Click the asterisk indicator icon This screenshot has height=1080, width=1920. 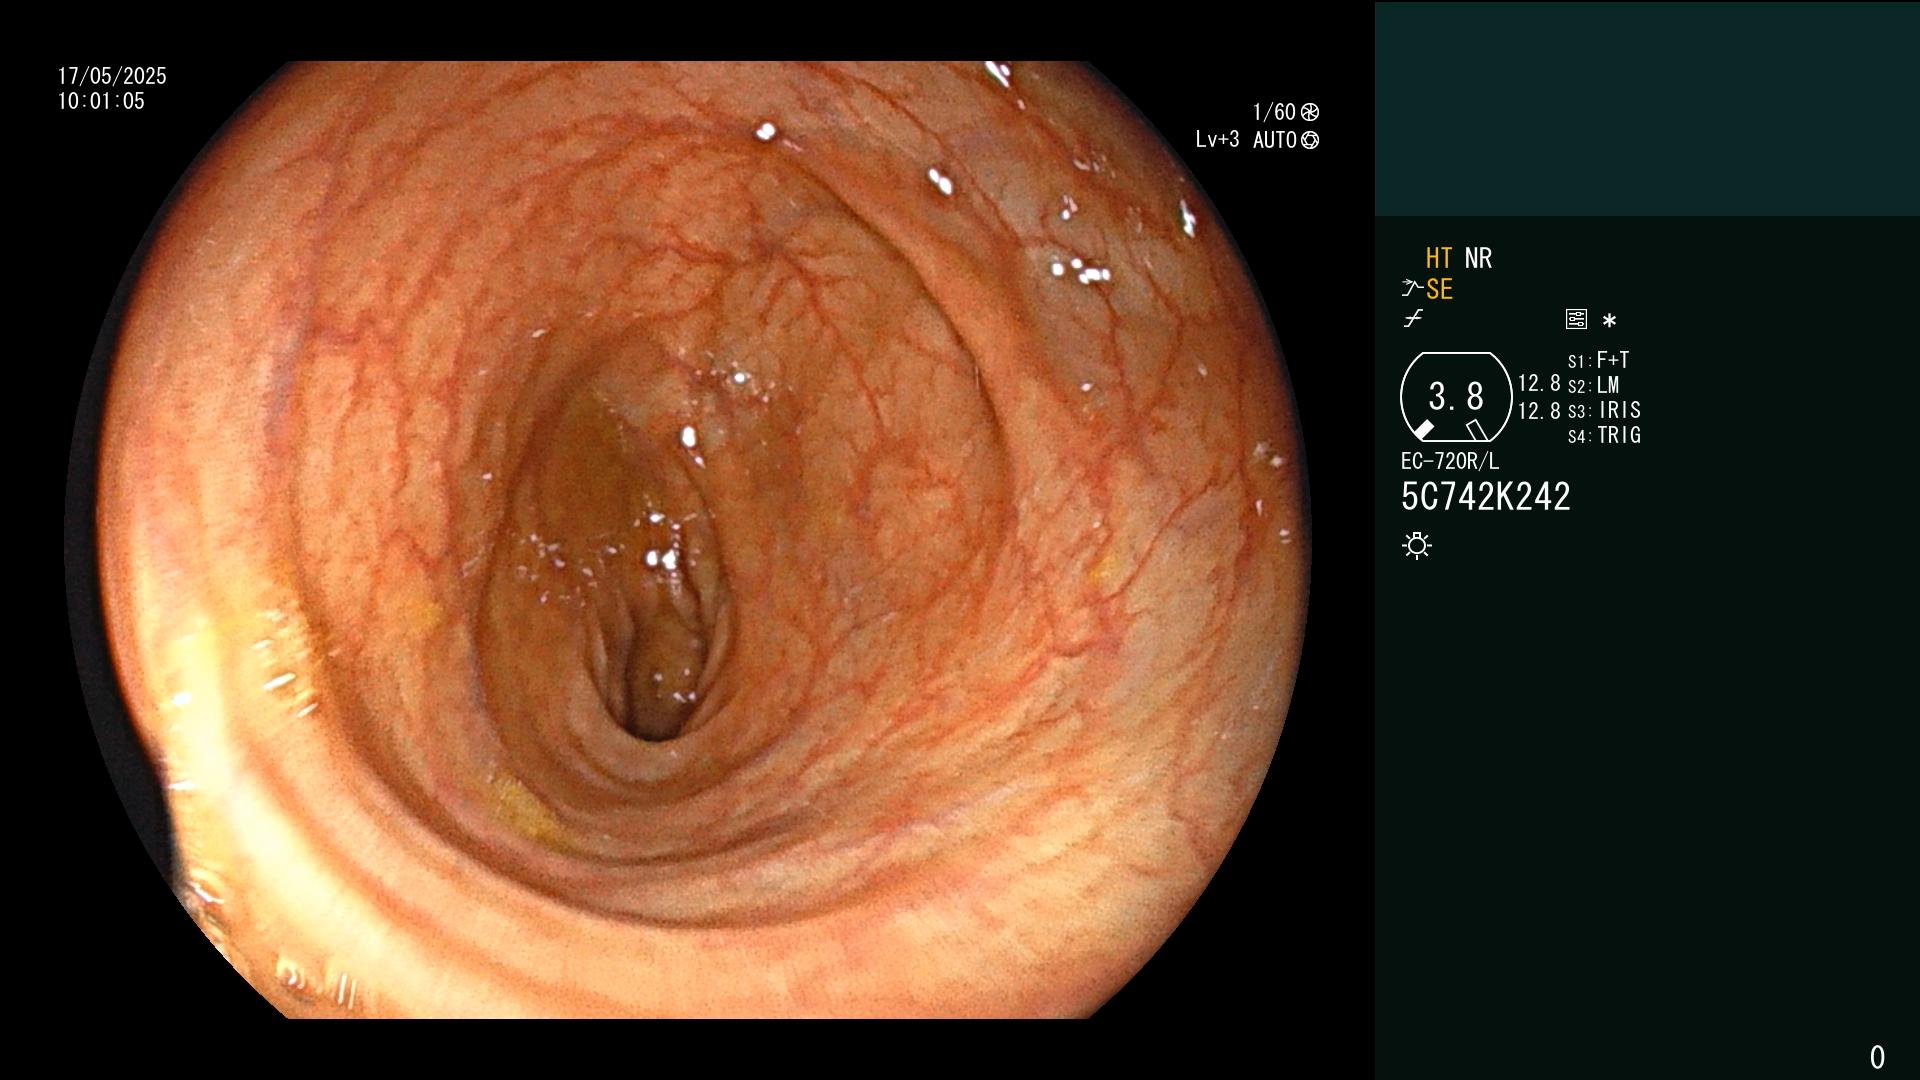[1609, 321]
